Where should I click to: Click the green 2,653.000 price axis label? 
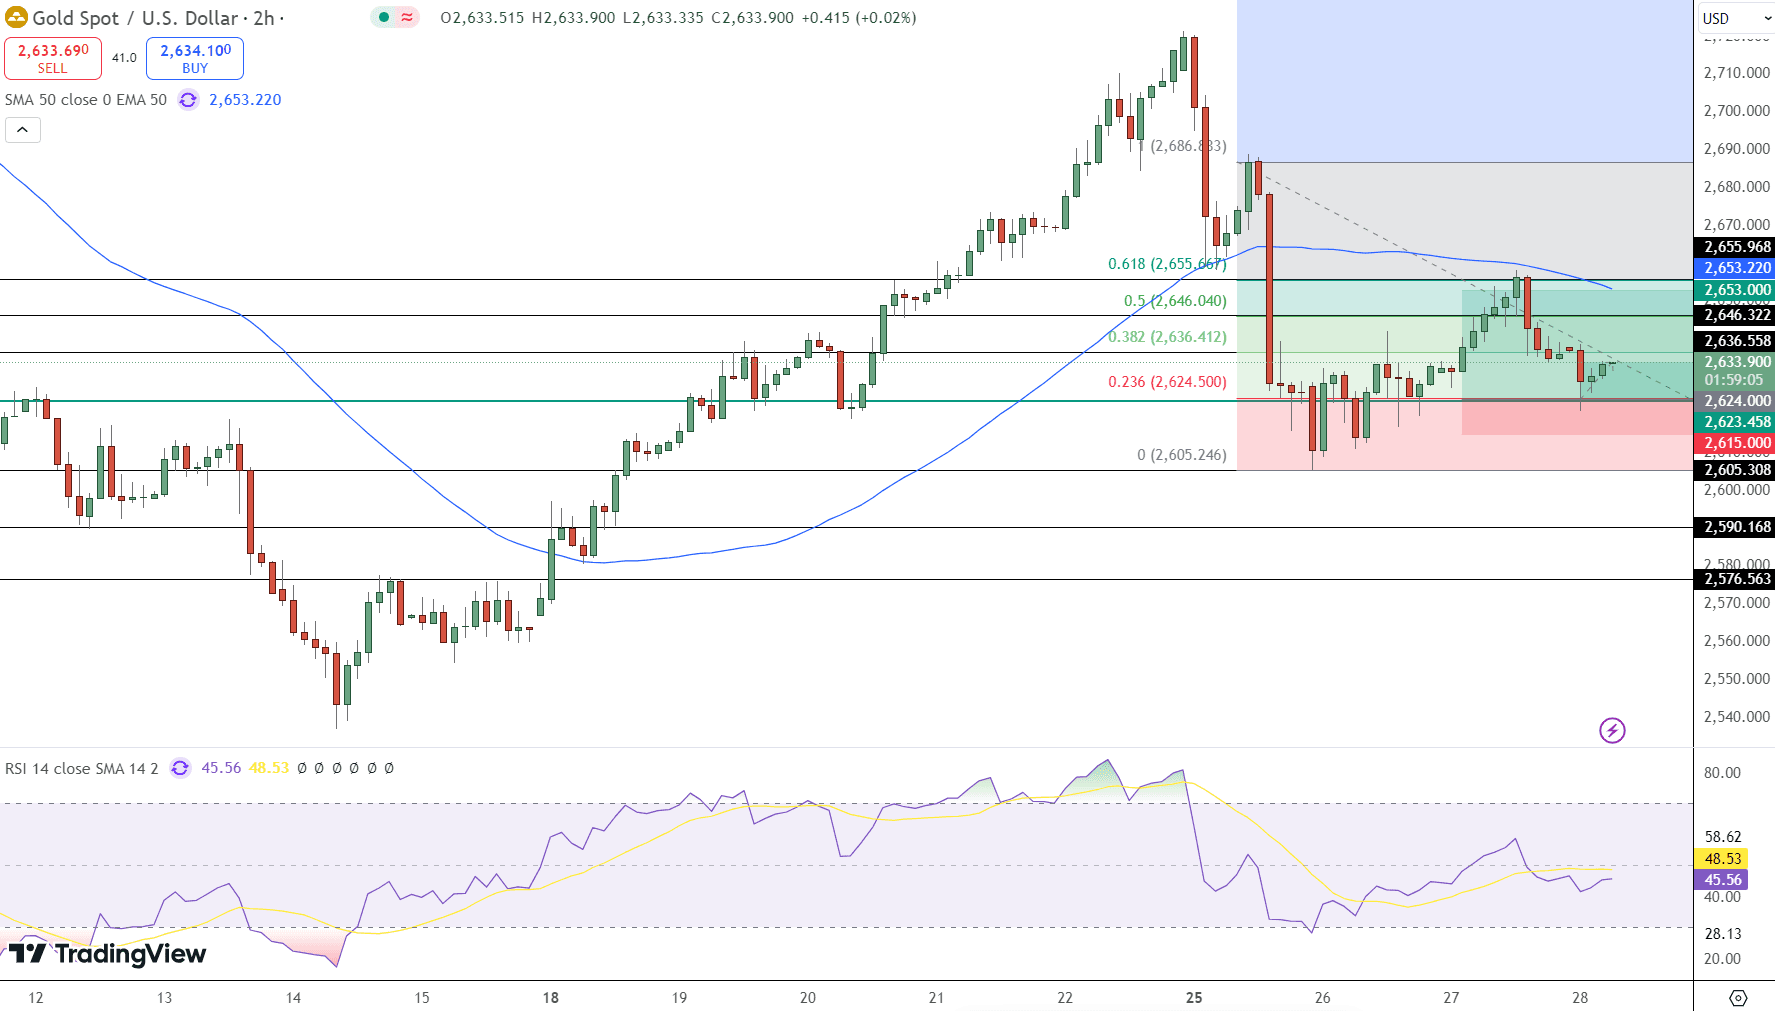click(1734, 290)
